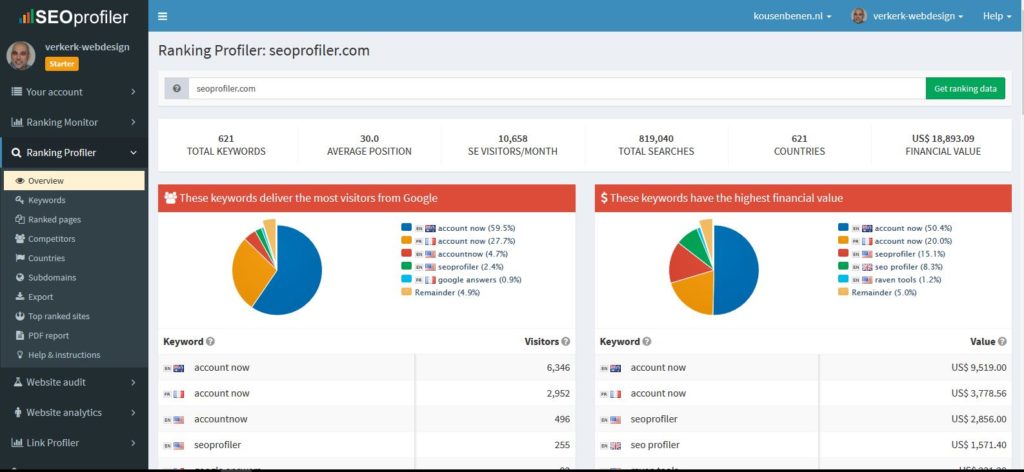This screenshot has width=1024, height=472.
Task: Click the question mark icon beside domain field
Action: (x=176, y=88)
